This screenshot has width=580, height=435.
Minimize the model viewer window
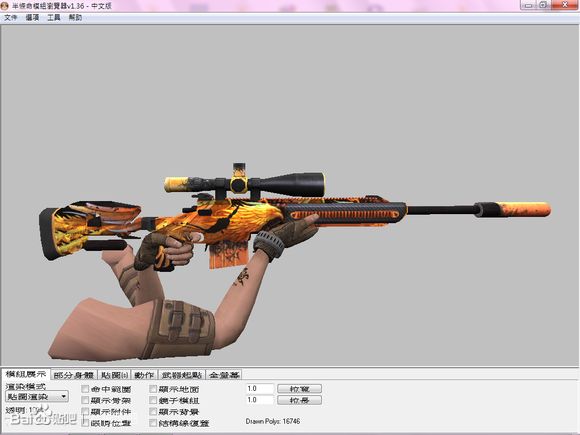point(529,5)
